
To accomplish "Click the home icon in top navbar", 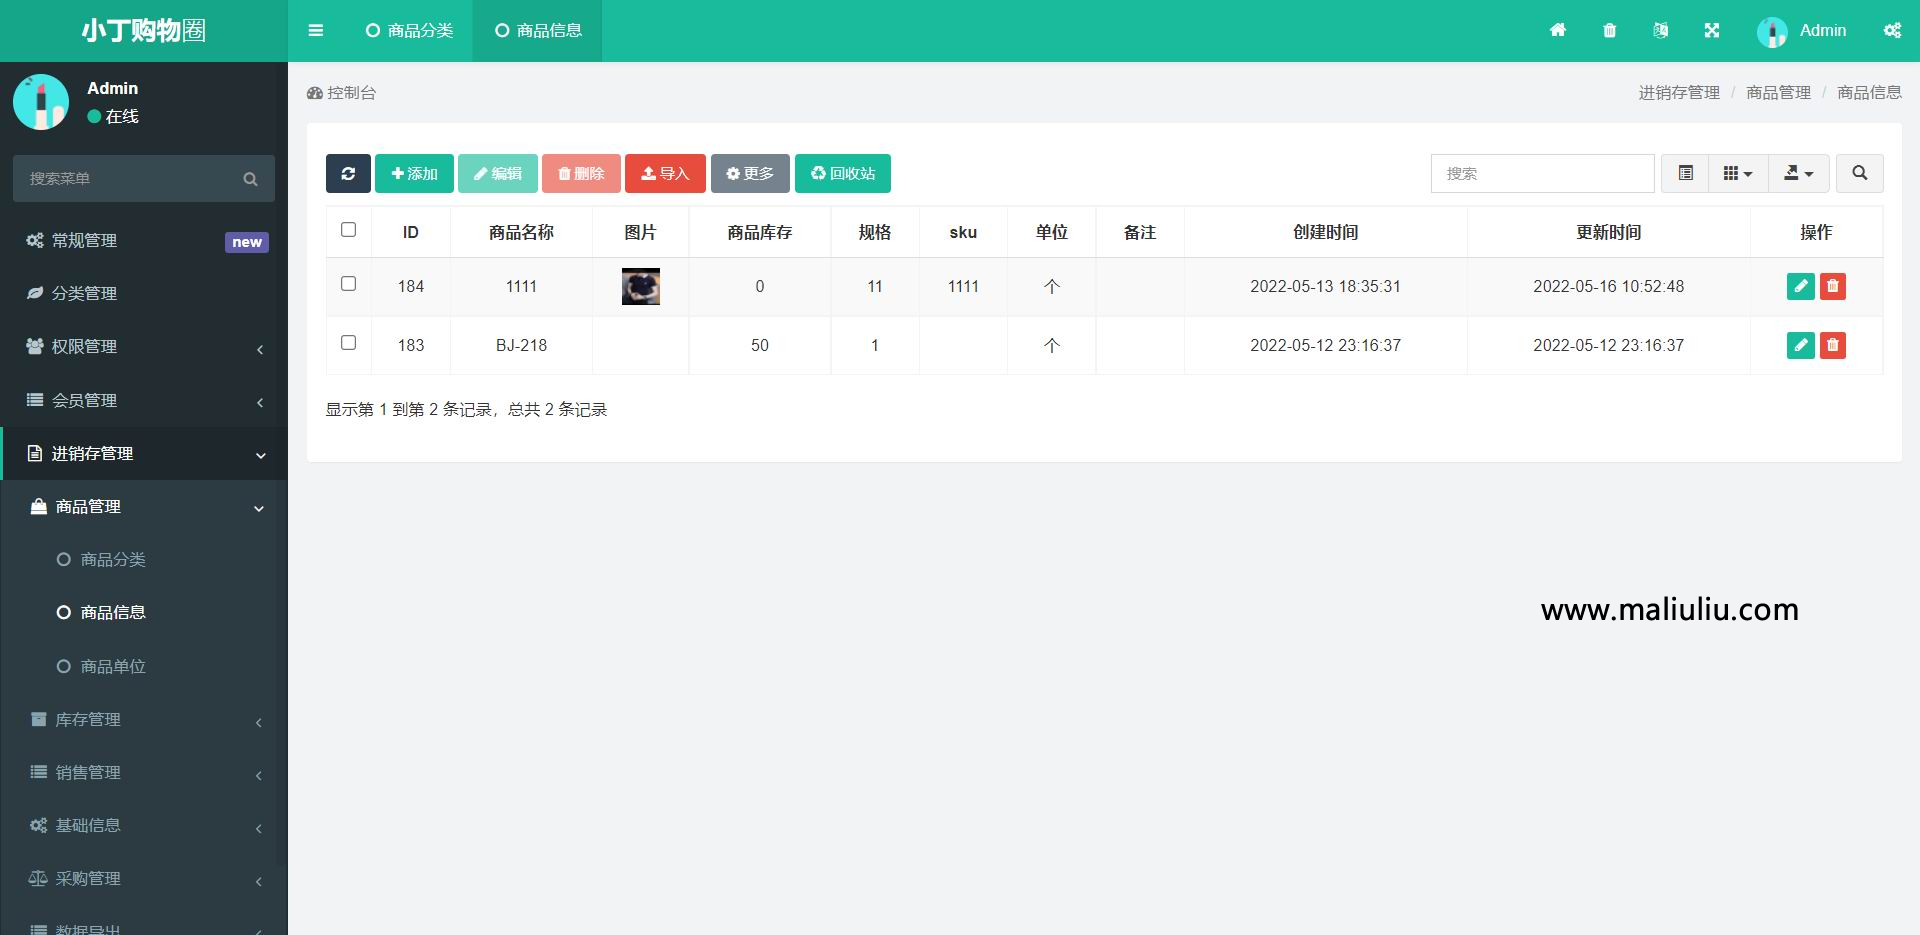I will pyautogui.click(x=1557, y=30).
